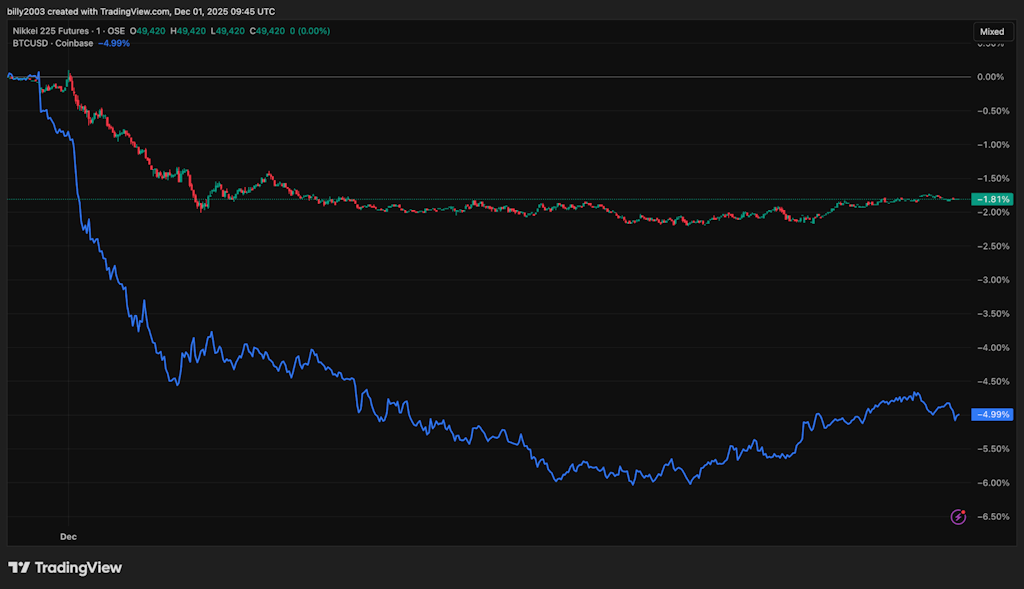Open the Mixed scale mode button
Viewport: 1024px width, 589px height.
(991, 32)
